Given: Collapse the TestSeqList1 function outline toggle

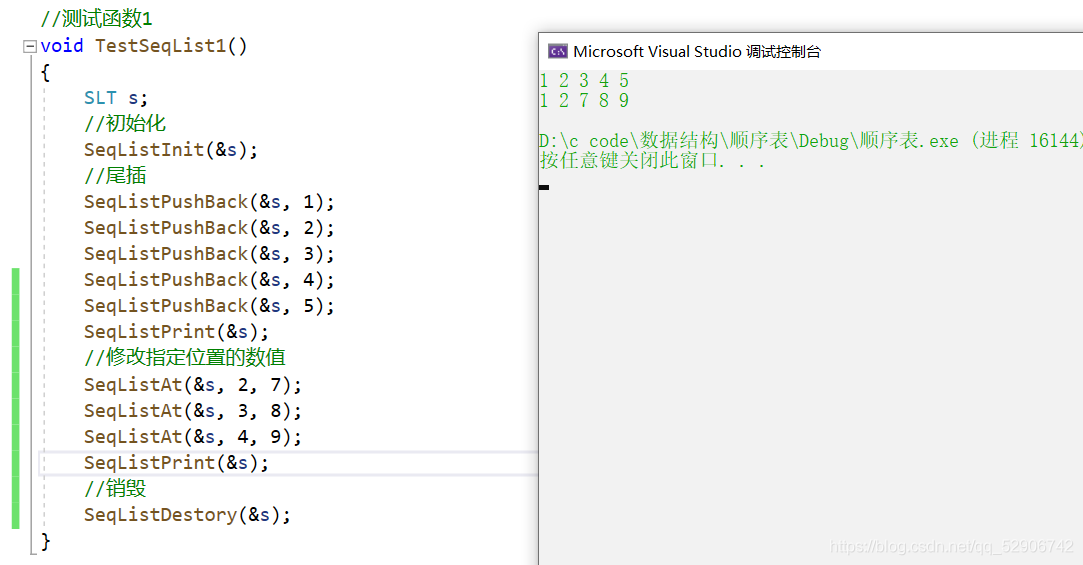Looking at the screenshot, I should [30, 46].
